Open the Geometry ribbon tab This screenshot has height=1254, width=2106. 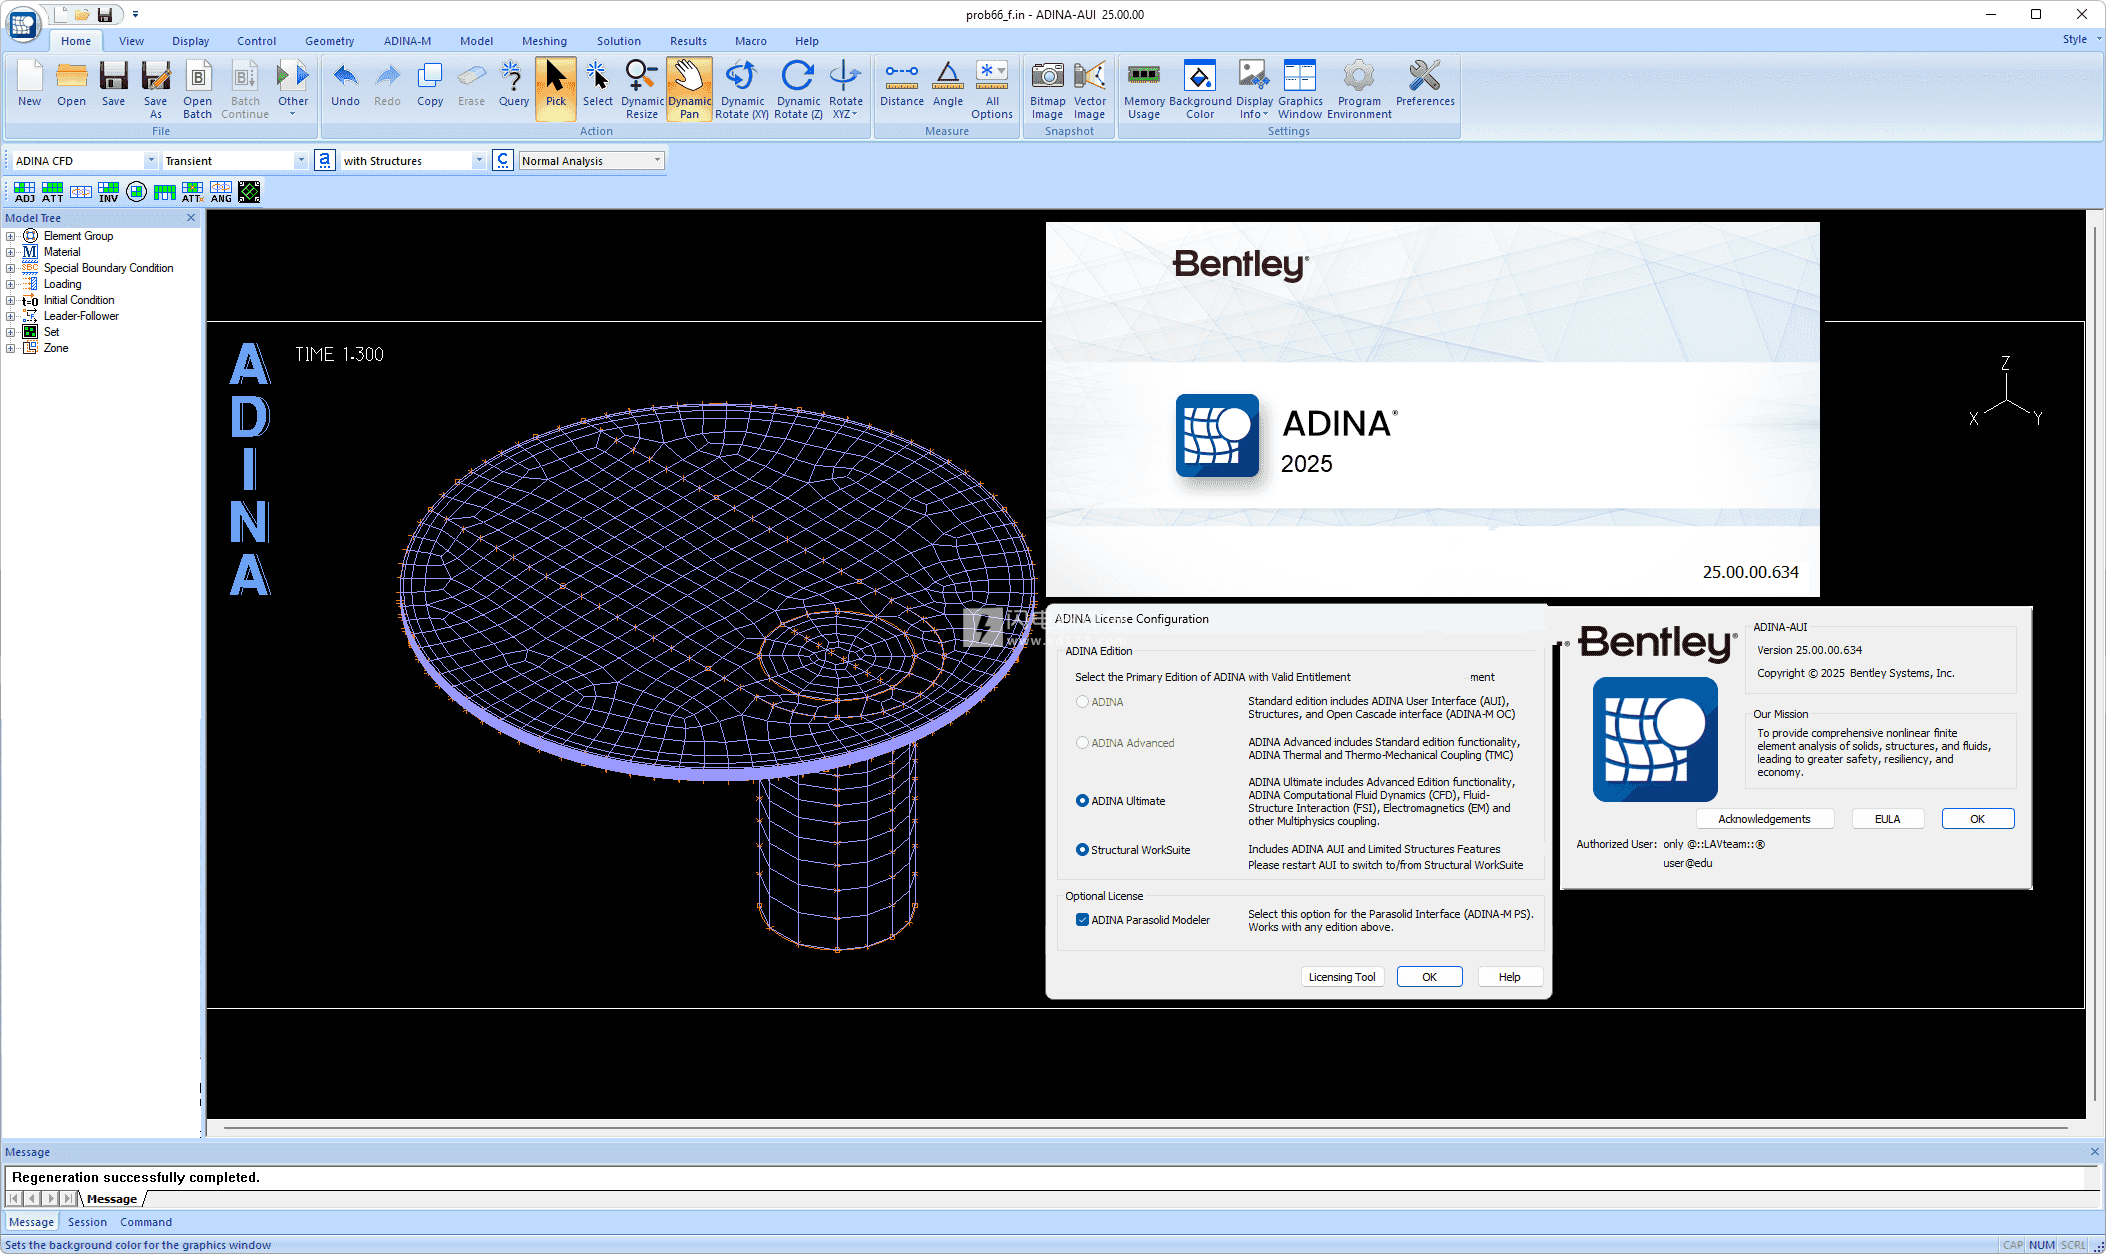(329, 41)
